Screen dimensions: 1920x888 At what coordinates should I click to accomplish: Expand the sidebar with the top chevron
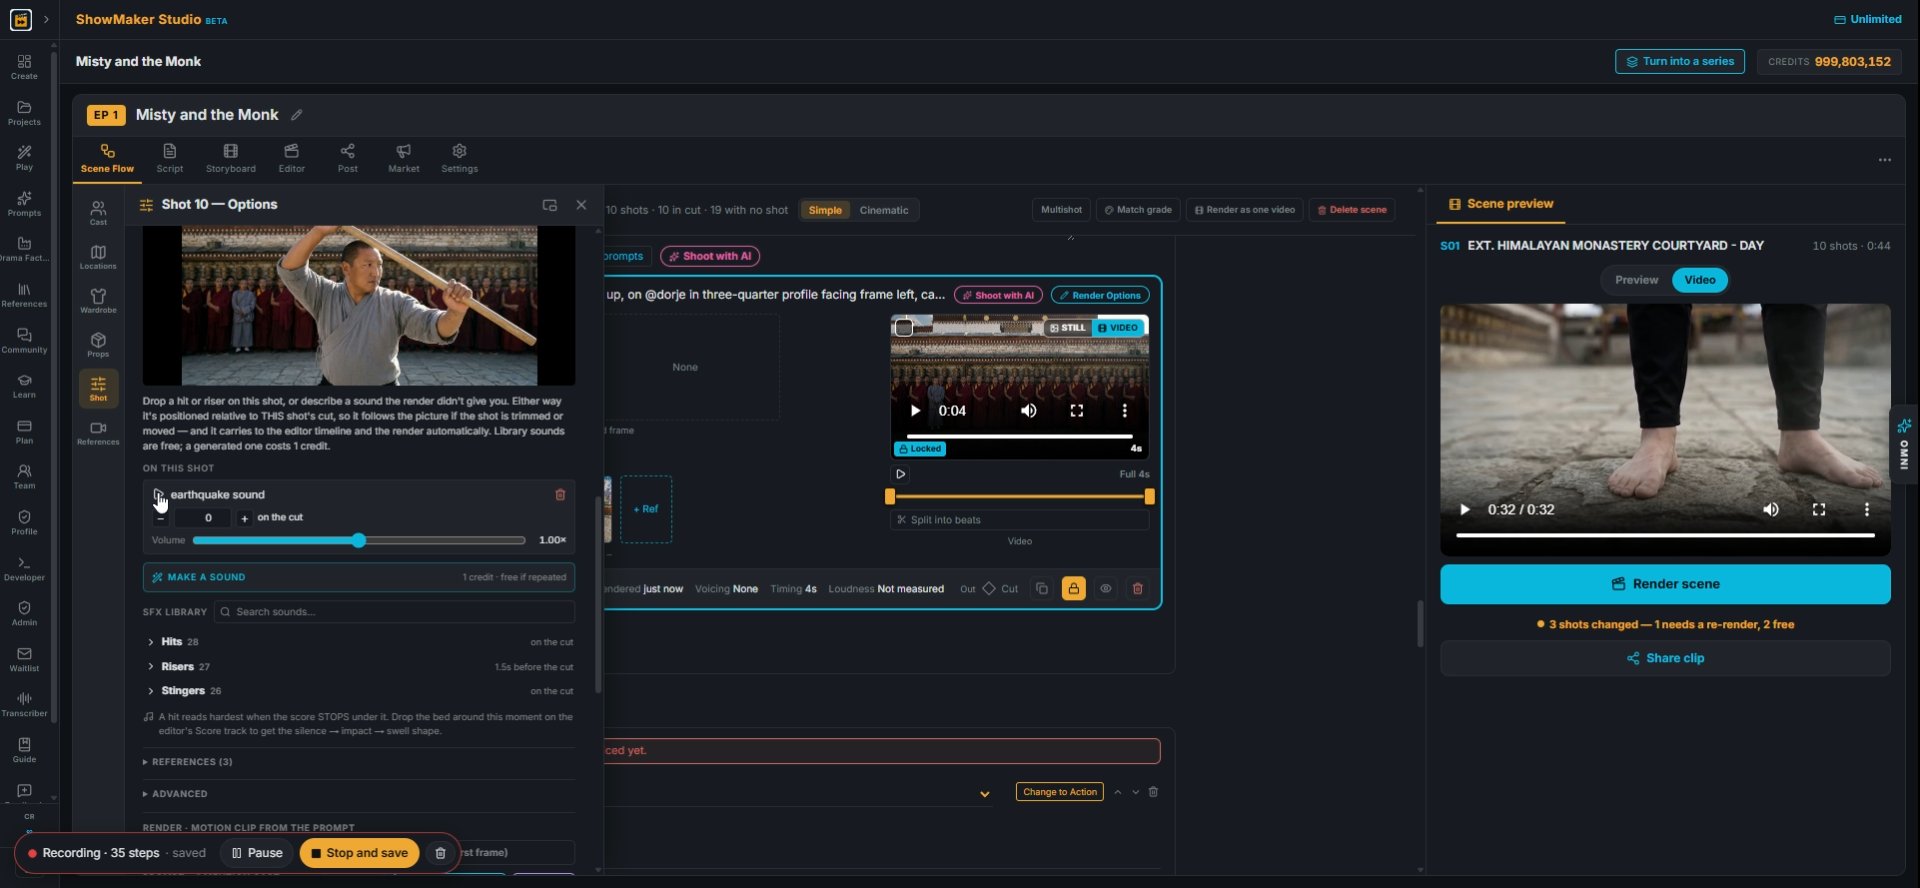(x=46, y=19)
